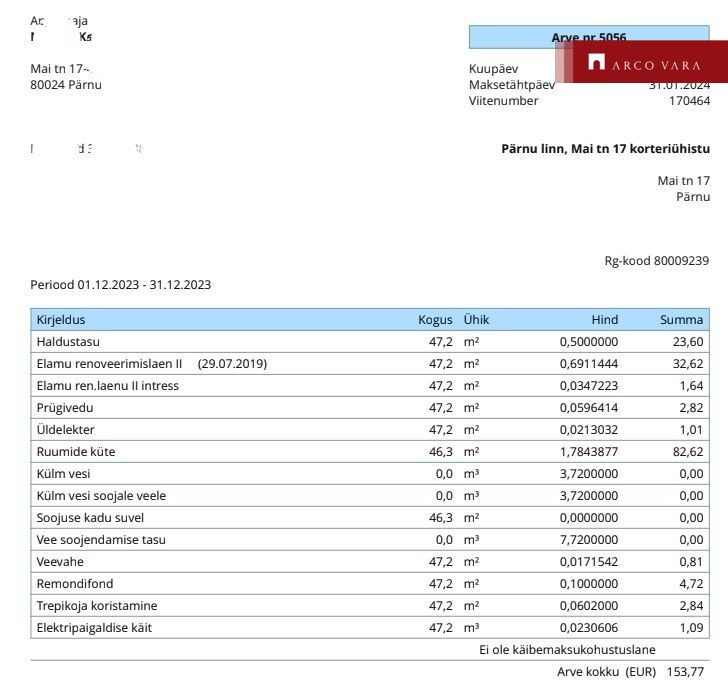Select Elektripaigaldise sum 1,09
Viewport: 728px width, 687px height.
point(691,628)
